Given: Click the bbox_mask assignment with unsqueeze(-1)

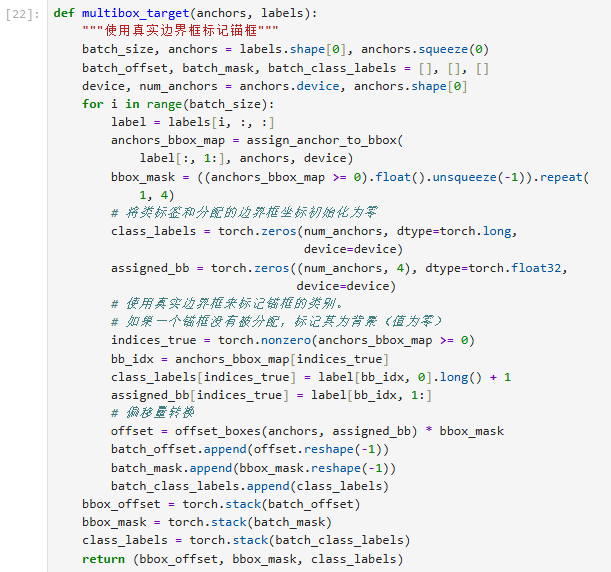Looking at the screenshot, I should [x=350, y=177].
